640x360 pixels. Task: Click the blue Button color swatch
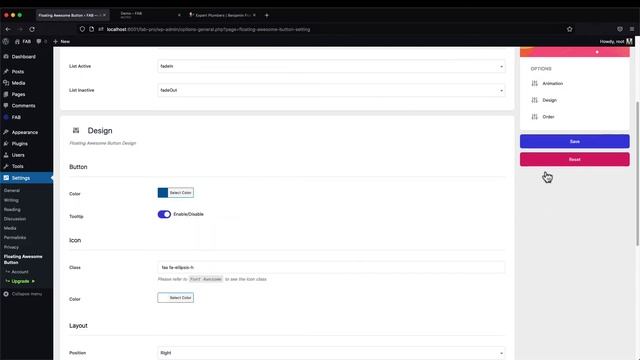pos(163,193)
